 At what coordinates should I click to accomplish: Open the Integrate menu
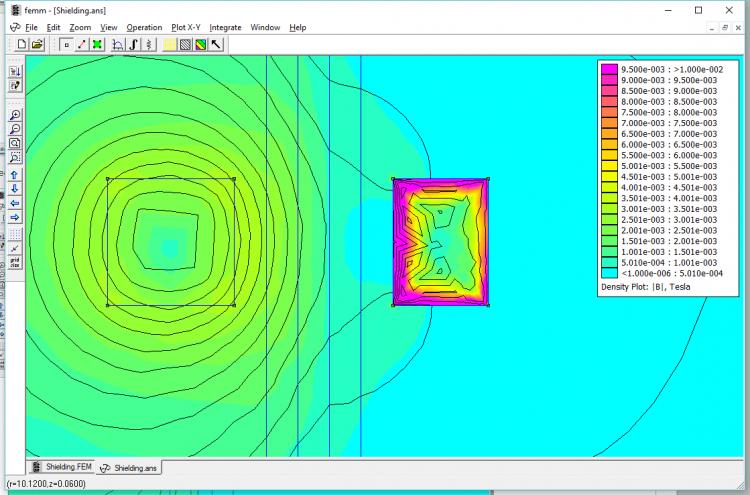click(225, 27)
